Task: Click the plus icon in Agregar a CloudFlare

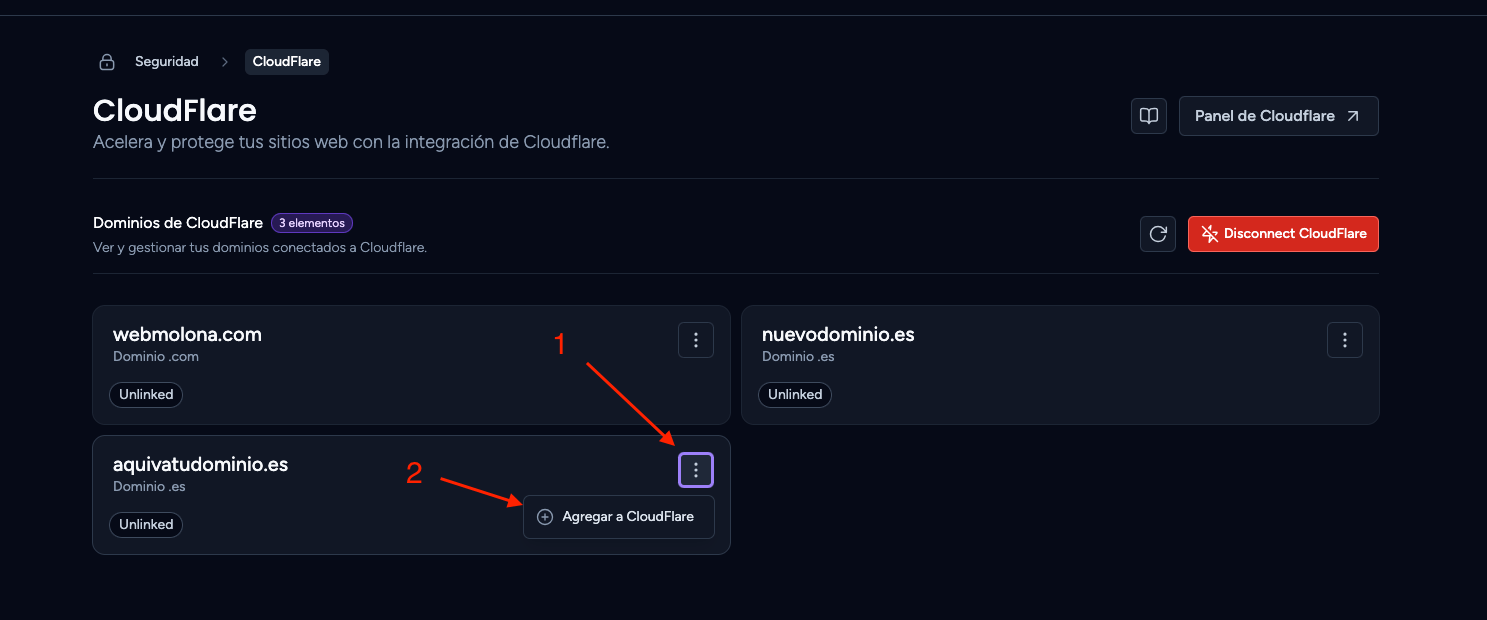Action: point(545,517)
